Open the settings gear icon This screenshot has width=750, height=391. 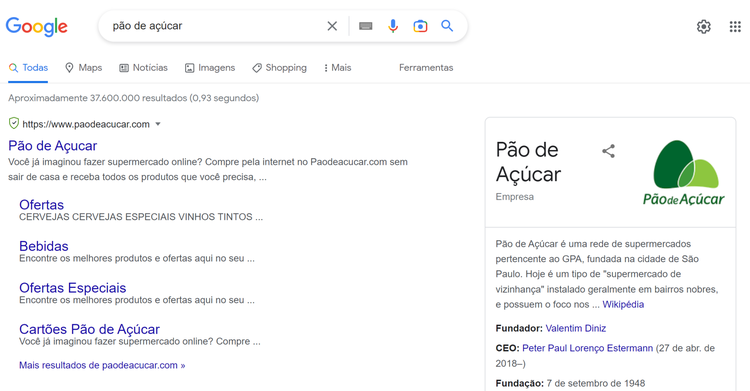(704, 26)
